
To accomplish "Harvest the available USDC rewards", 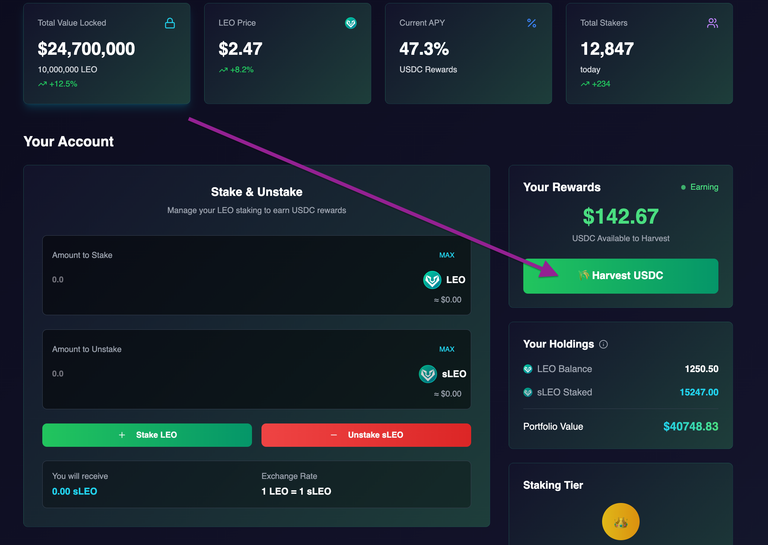I will [621, 276].
